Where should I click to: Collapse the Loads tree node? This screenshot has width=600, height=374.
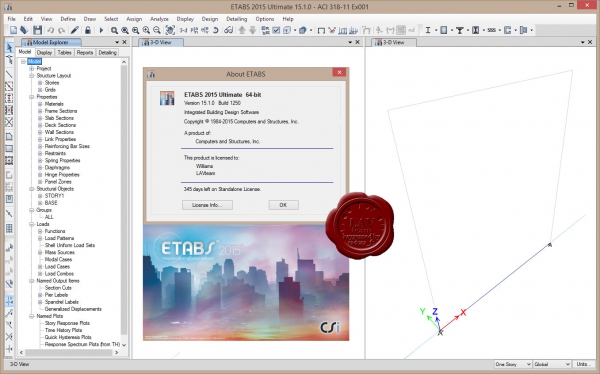pos(32,224)
